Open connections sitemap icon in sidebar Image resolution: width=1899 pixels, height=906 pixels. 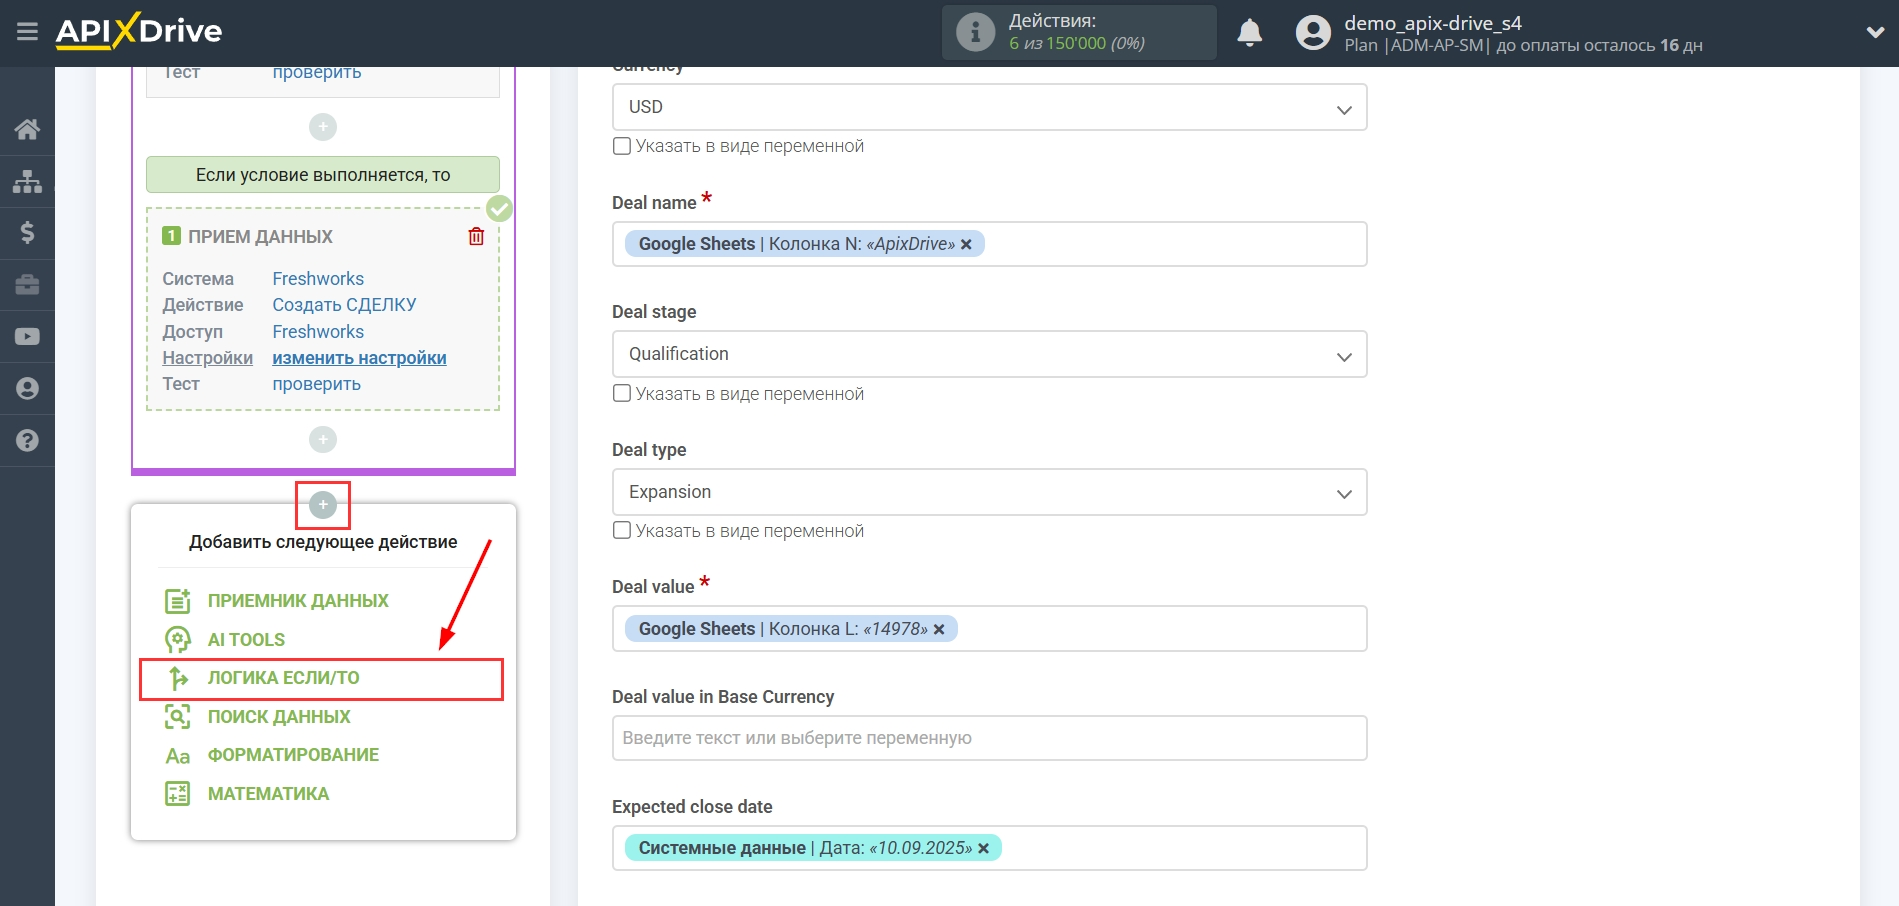(x=27, y=181)
